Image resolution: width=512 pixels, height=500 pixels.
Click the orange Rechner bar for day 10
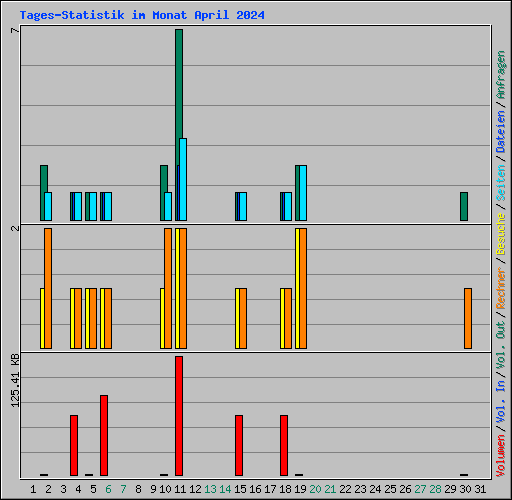168,288
